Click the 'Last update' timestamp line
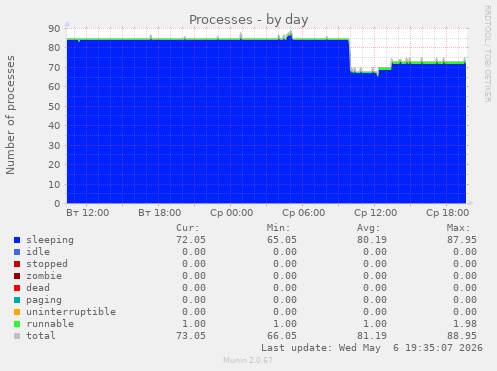 coord(372,348)
